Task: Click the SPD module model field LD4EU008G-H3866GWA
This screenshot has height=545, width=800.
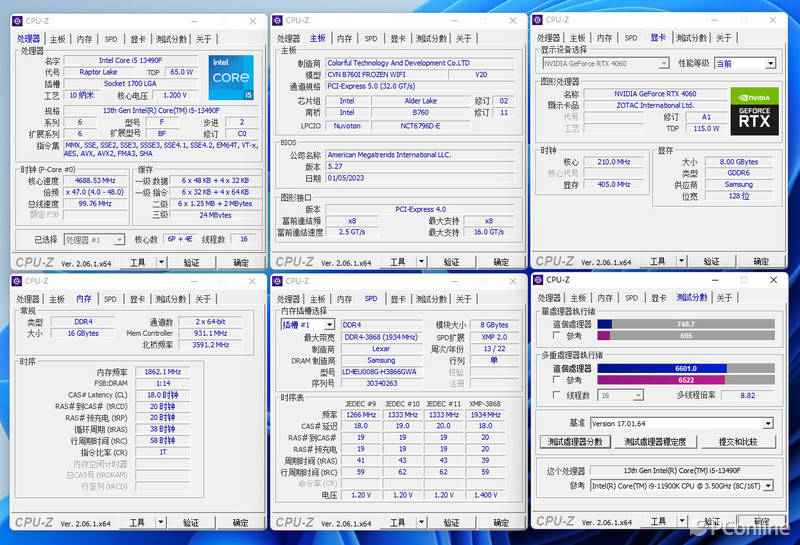Action: [380, 372]
